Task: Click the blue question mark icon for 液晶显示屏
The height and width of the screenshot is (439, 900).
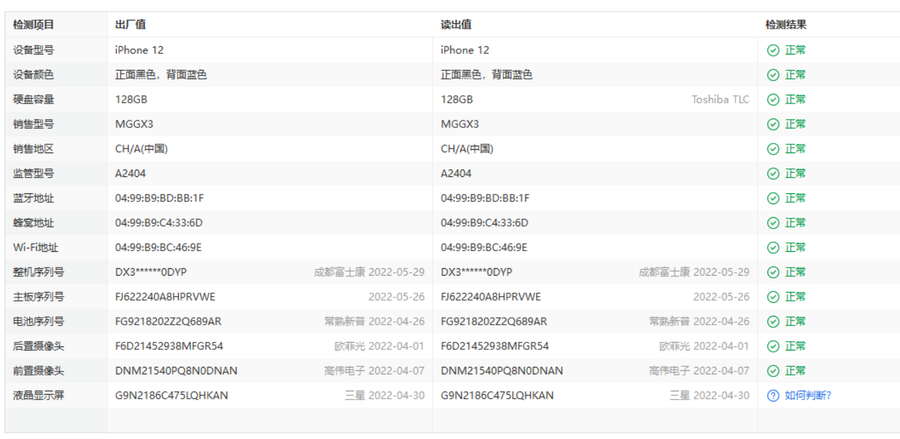Action: 772,395
